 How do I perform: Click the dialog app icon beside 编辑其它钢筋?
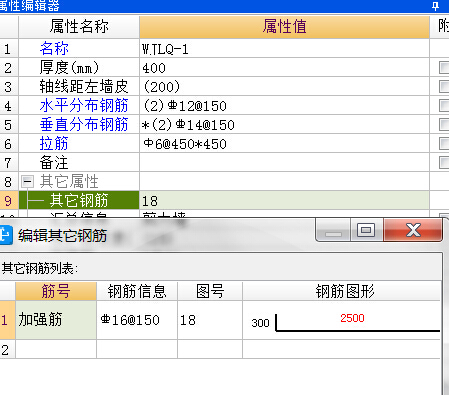coord(6,235)
